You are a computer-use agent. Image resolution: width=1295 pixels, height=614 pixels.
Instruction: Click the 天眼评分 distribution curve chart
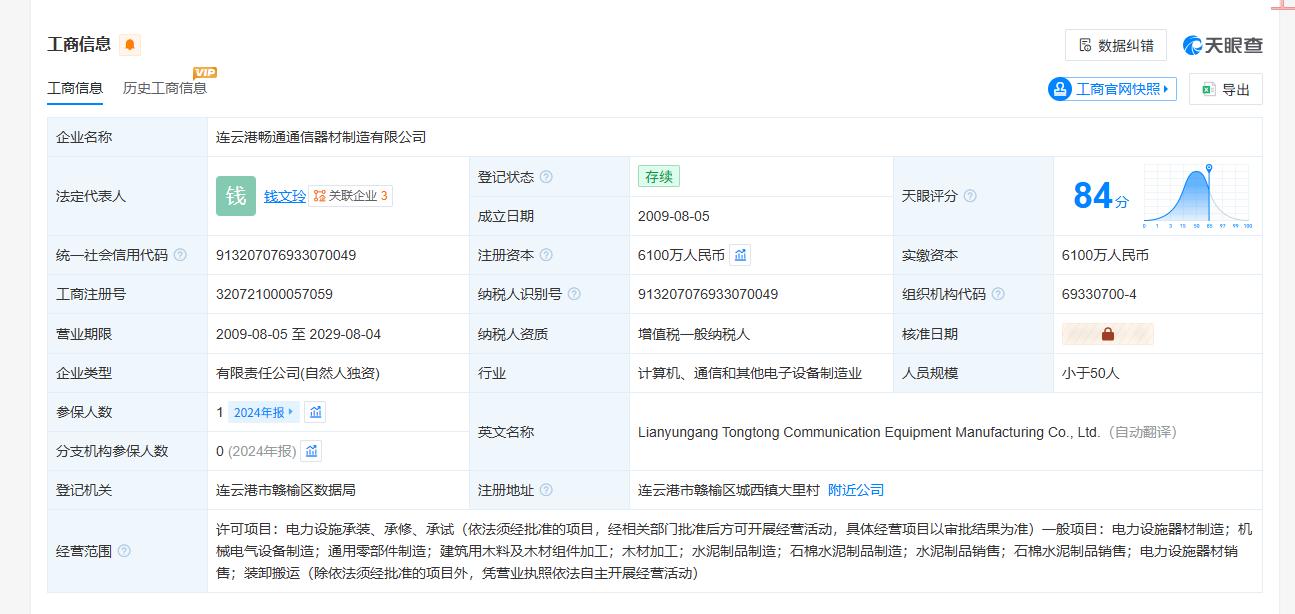tap(1197, 196)
